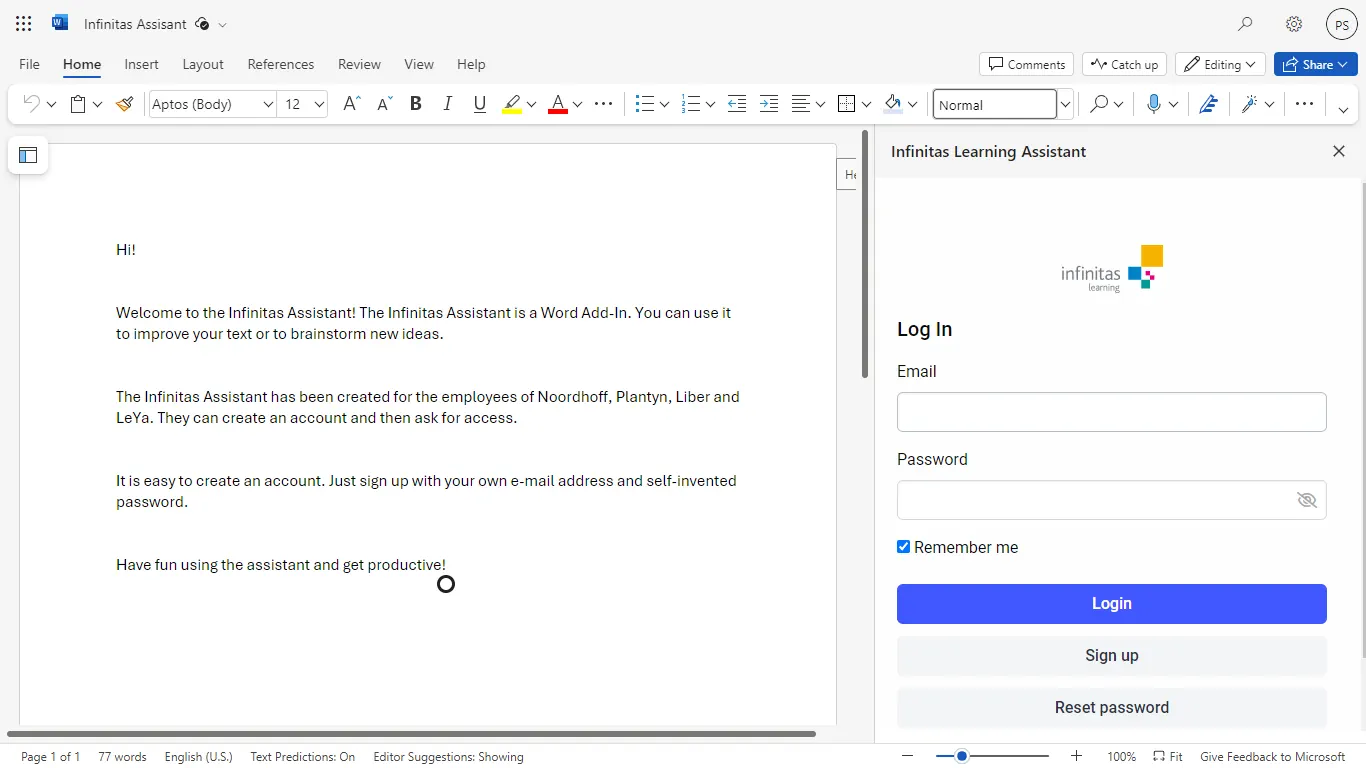Start Dictate with microphone icon

coord(1154,103)
